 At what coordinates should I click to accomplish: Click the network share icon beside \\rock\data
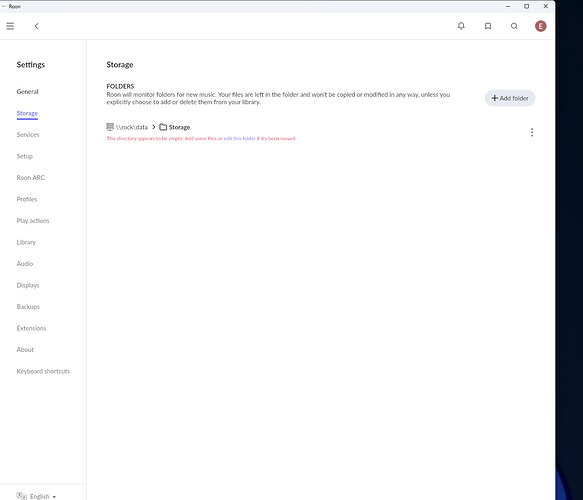(x=110, y=127)
